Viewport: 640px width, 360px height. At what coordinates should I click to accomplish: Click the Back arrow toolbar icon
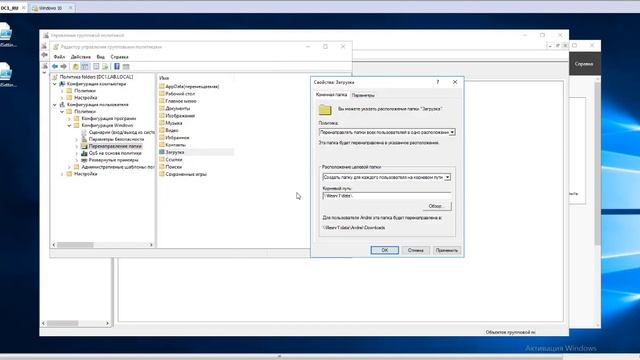click(x=55, y=67)
